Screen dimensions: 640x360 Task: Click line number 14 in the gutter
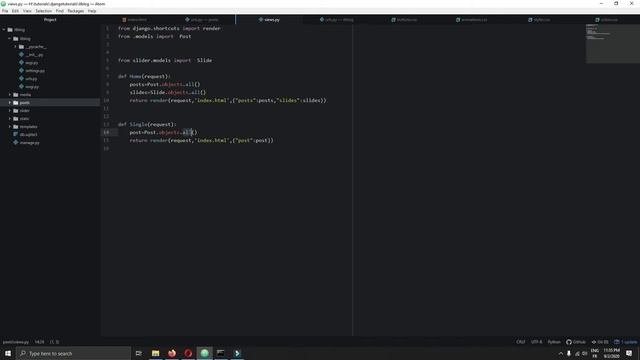click(x=106, y=132)
